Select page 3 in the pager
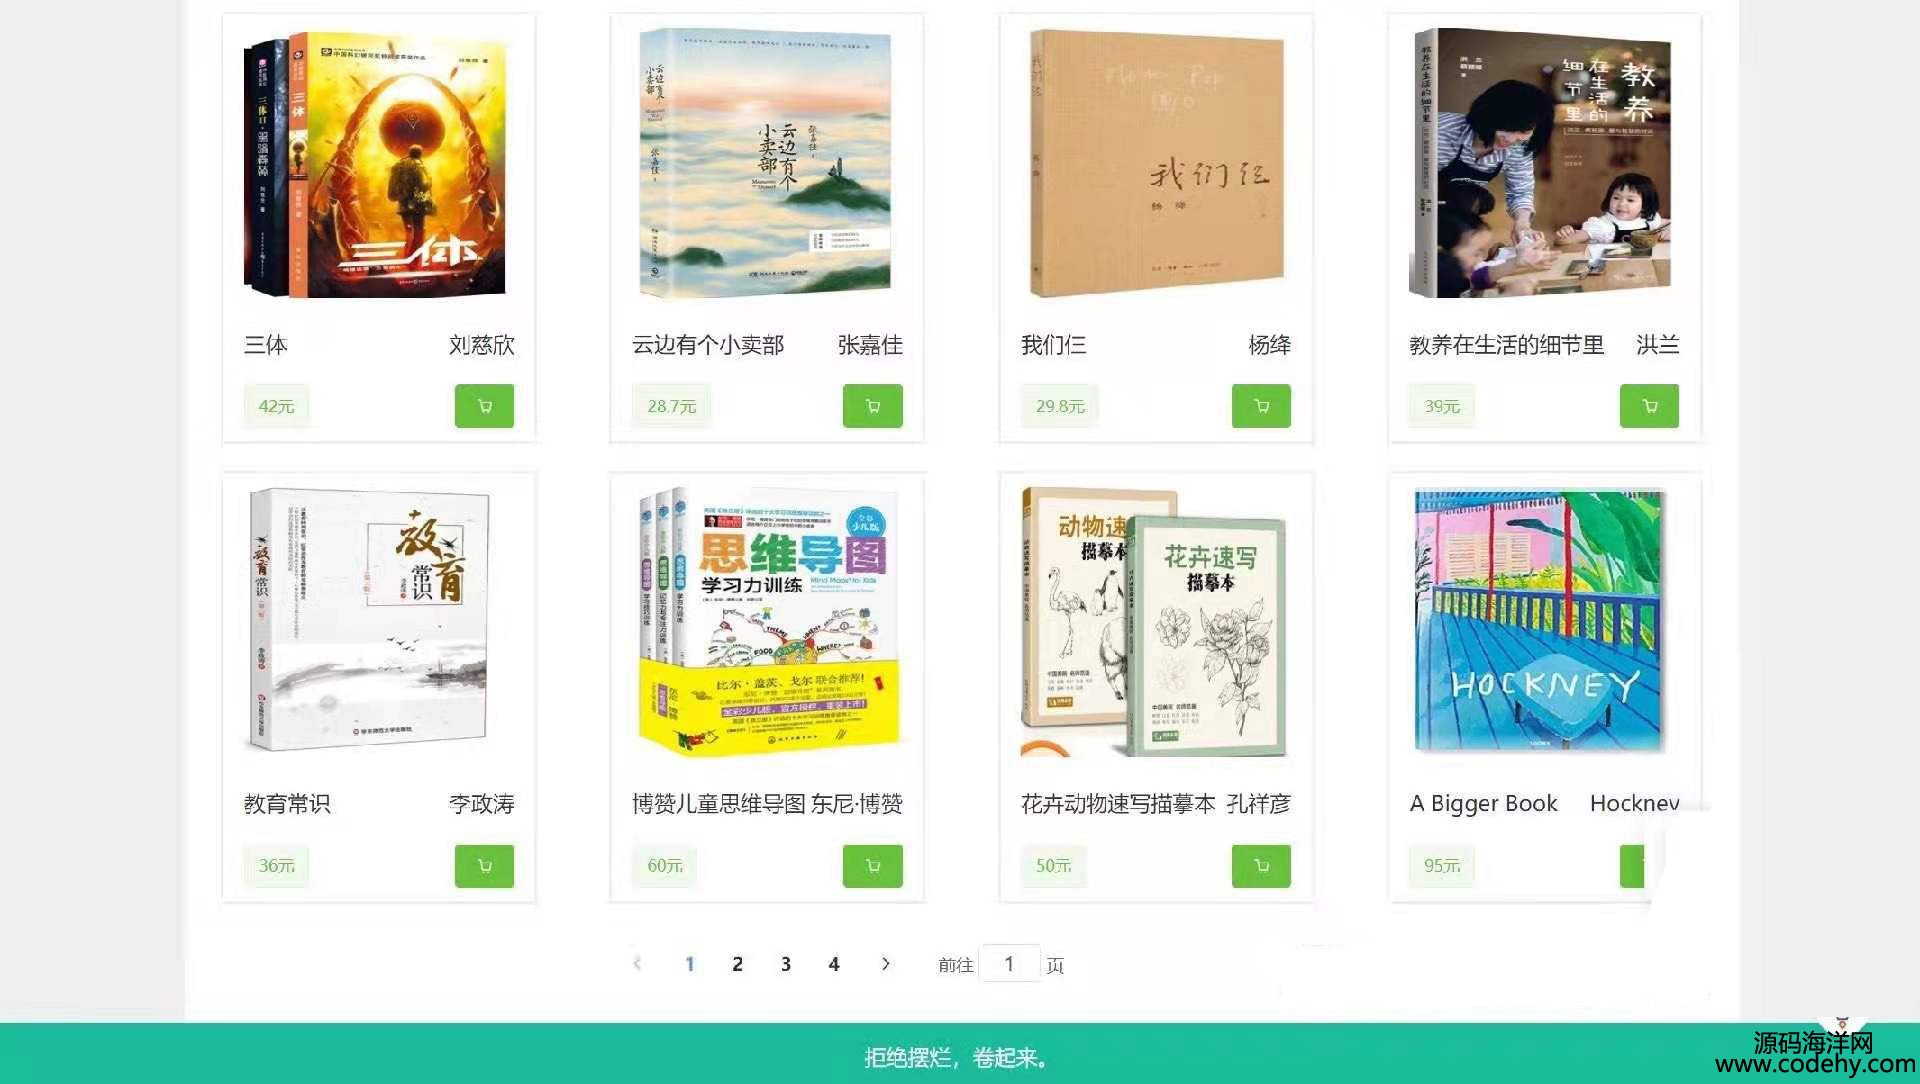 (x=786, y=964)
